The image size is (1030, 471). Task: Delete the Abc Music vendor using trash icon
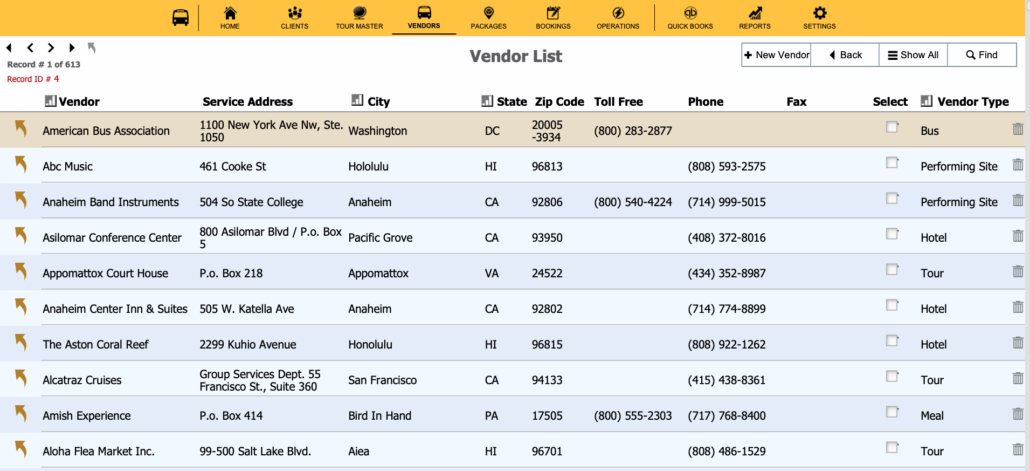pos(1018,166)
